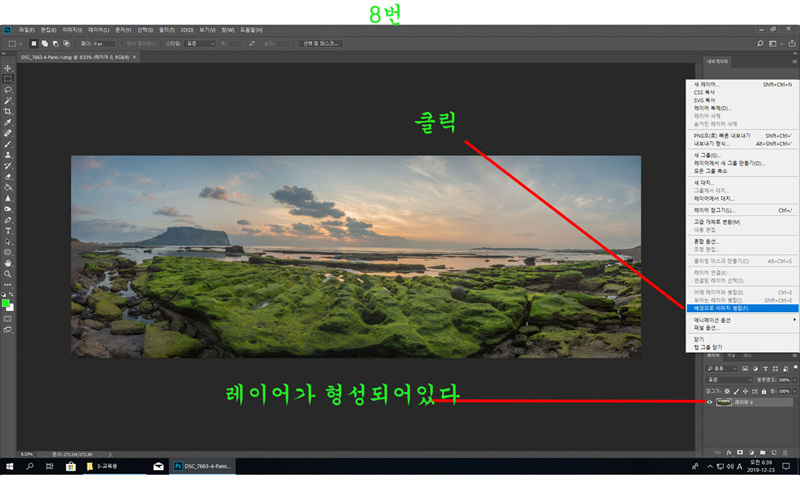Expand 애니메이션 옵션 submenu
The image size is (800, 500).
click(742, 320)
